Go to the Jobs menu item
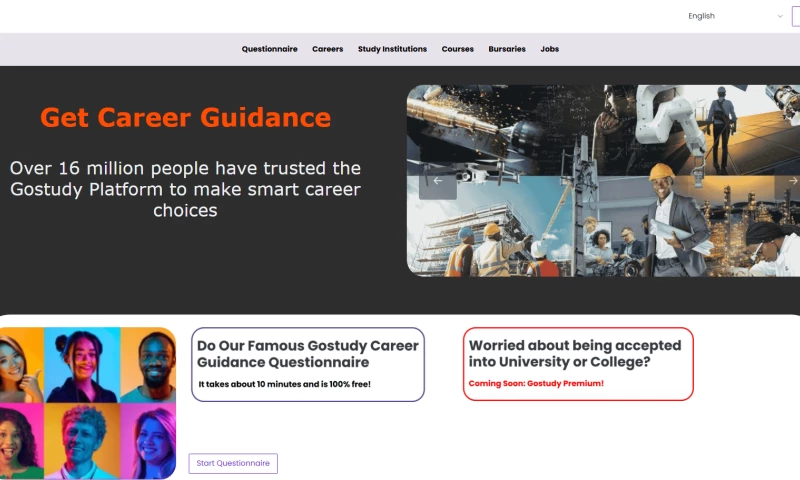This screenshot has width=800, height=480. pos(549,49)
